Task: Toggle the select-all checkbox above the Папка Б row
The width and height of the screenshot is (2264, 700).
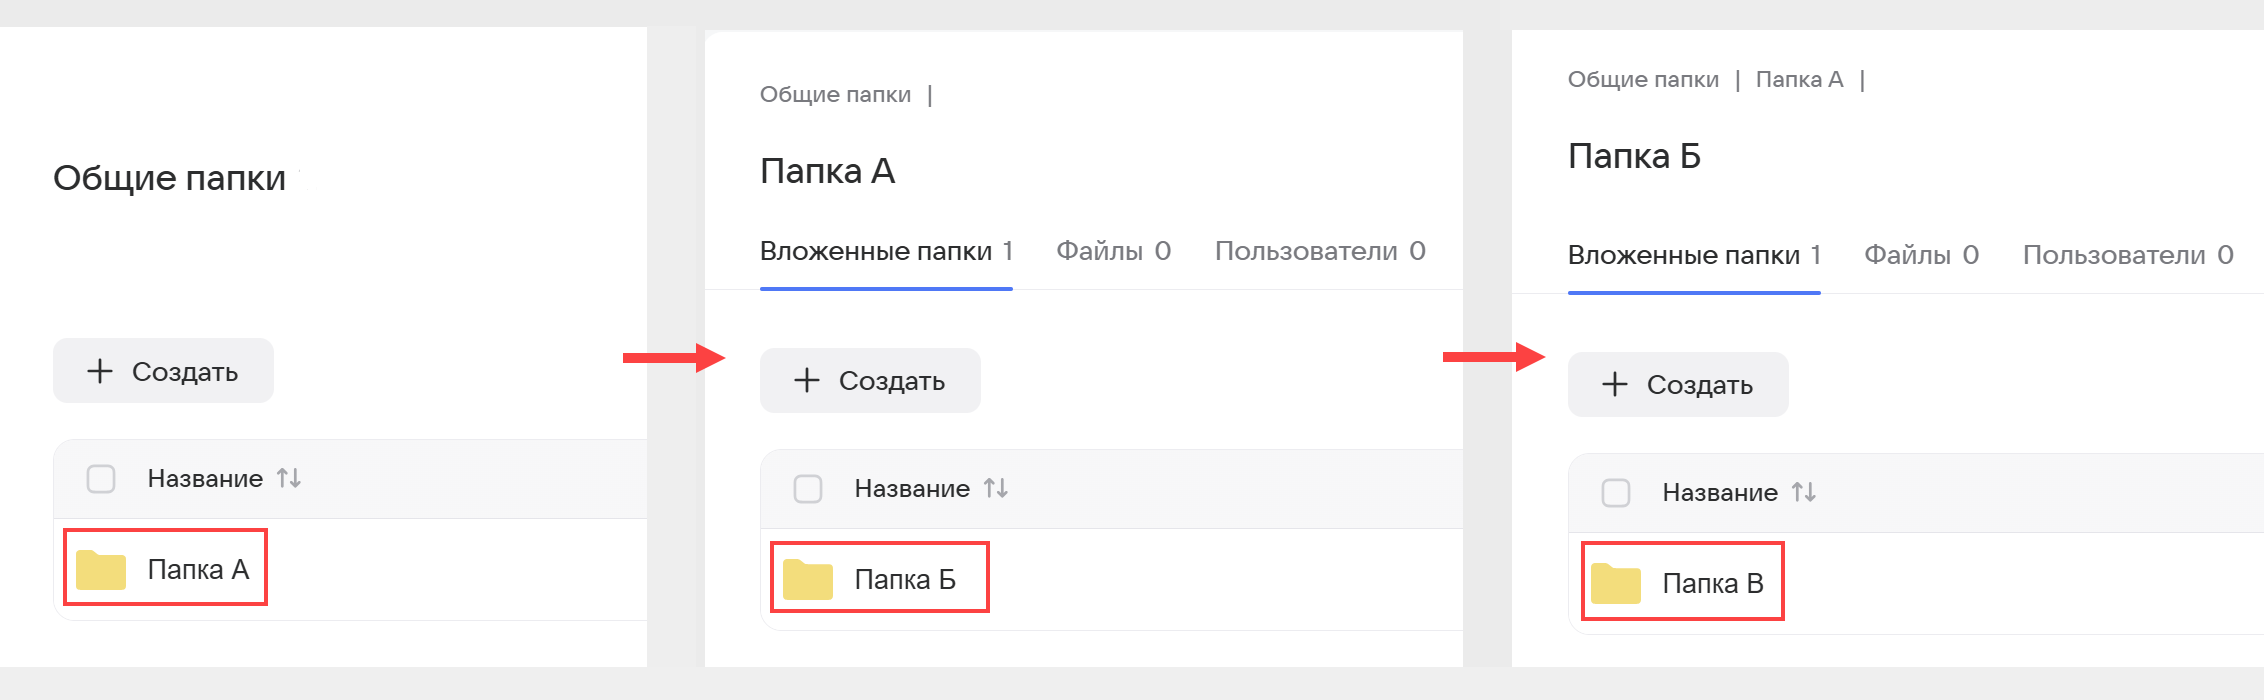Action: (808, 489)
